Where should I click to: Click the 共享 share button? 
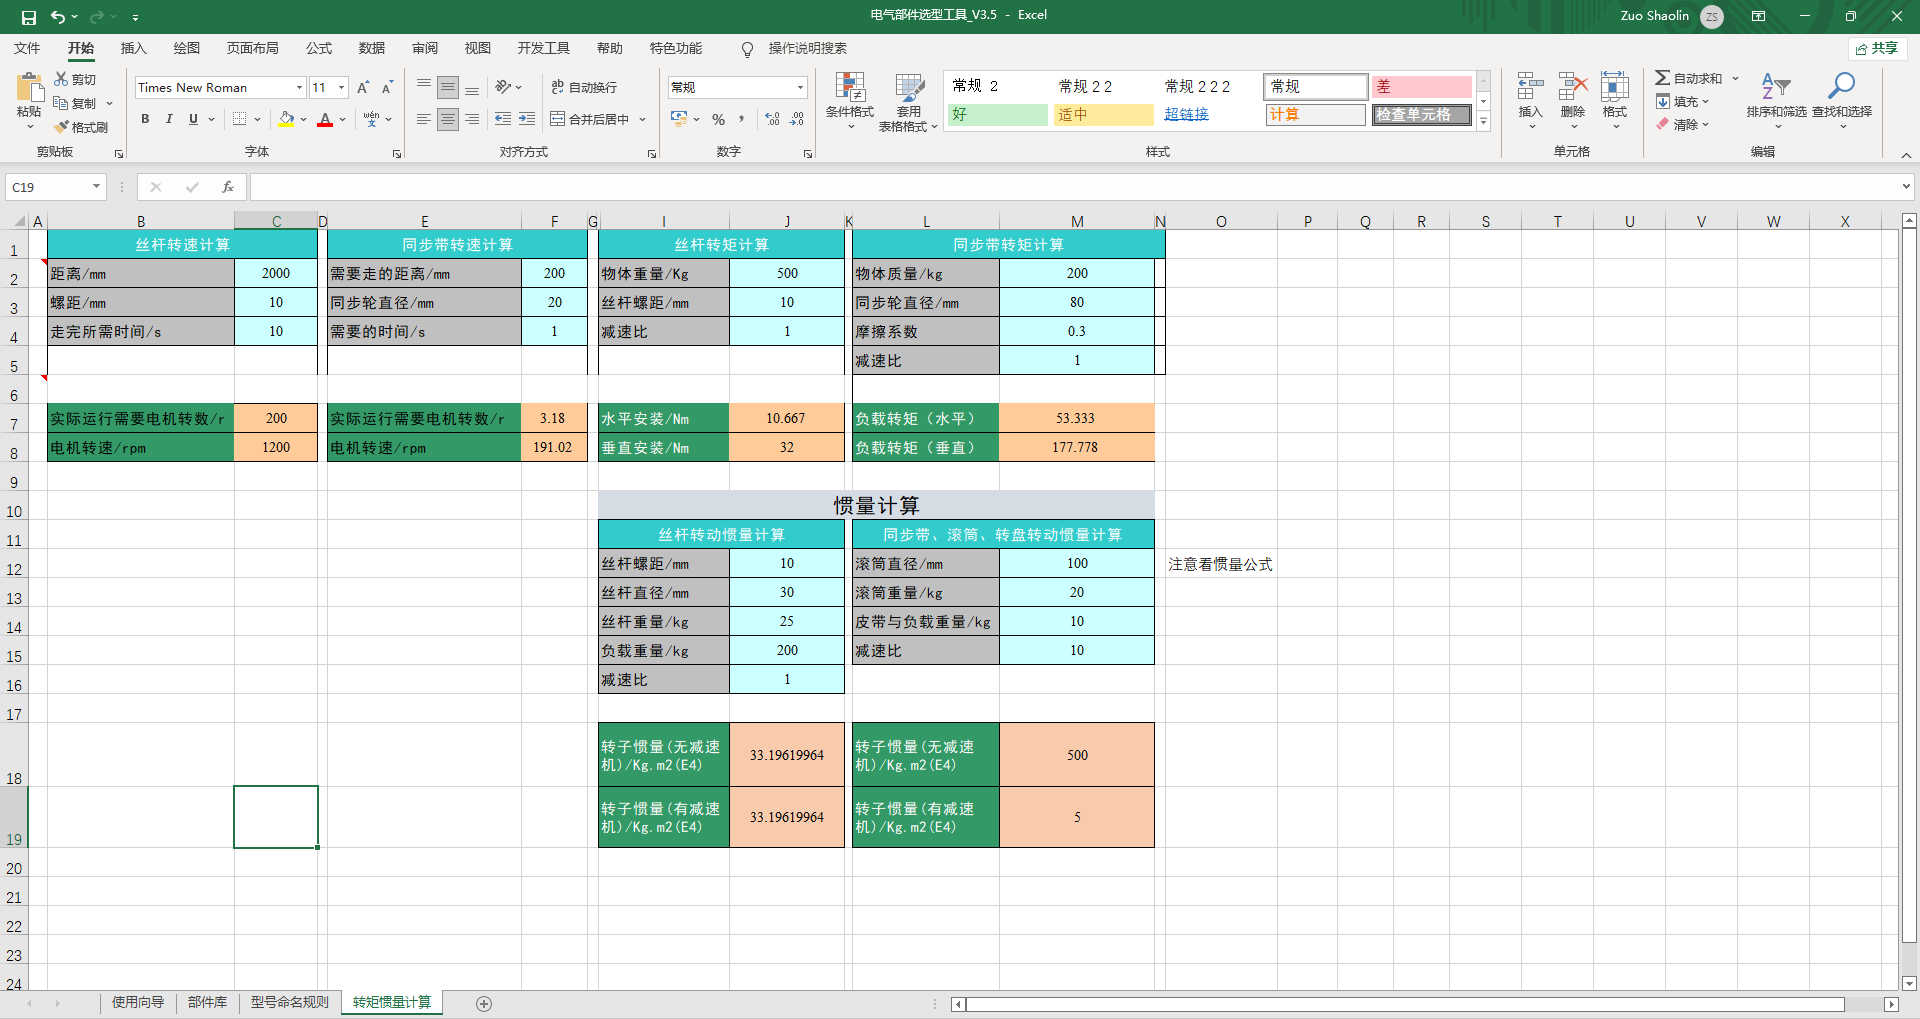(1877, 48)
